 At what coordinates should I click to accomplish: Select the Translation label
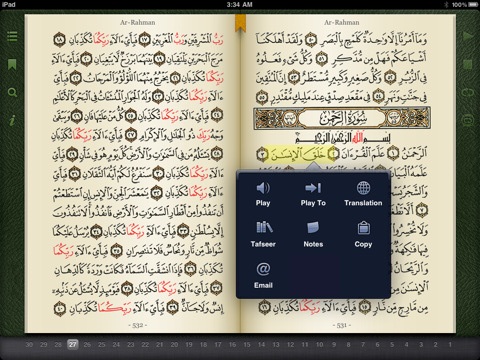coord(363,203)
